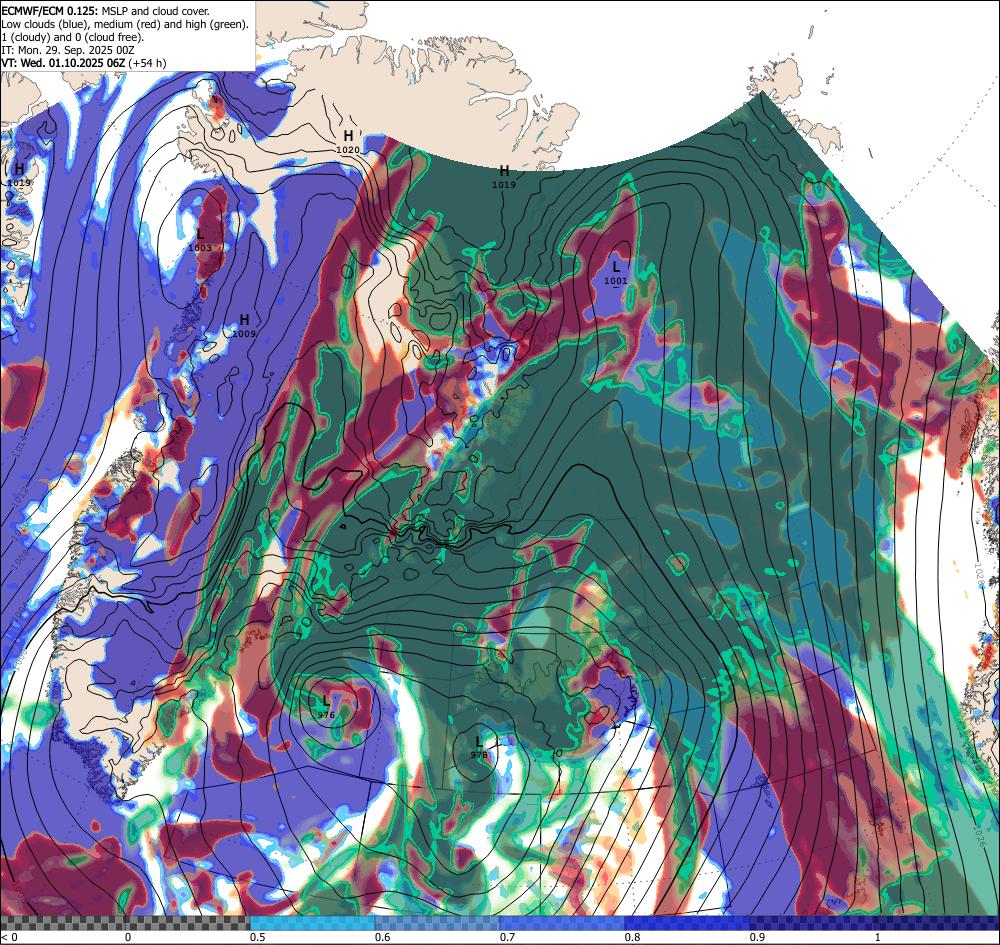Click the '1' colorbar label

tap(878, 937)
